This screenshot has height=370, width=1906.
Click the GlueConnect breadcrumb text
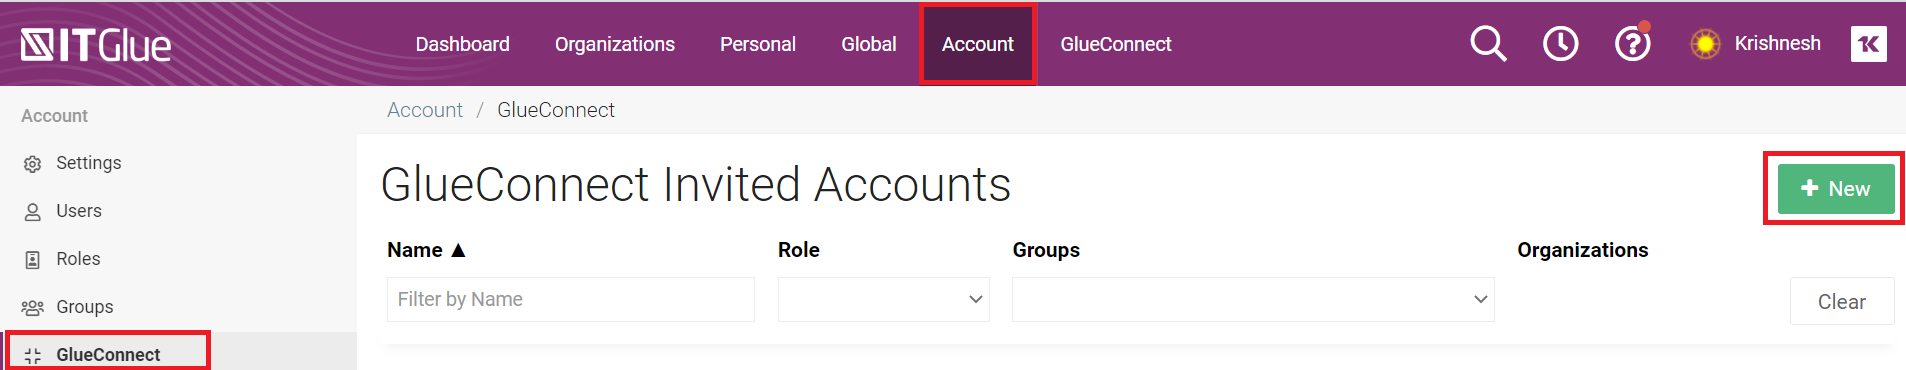556,110
